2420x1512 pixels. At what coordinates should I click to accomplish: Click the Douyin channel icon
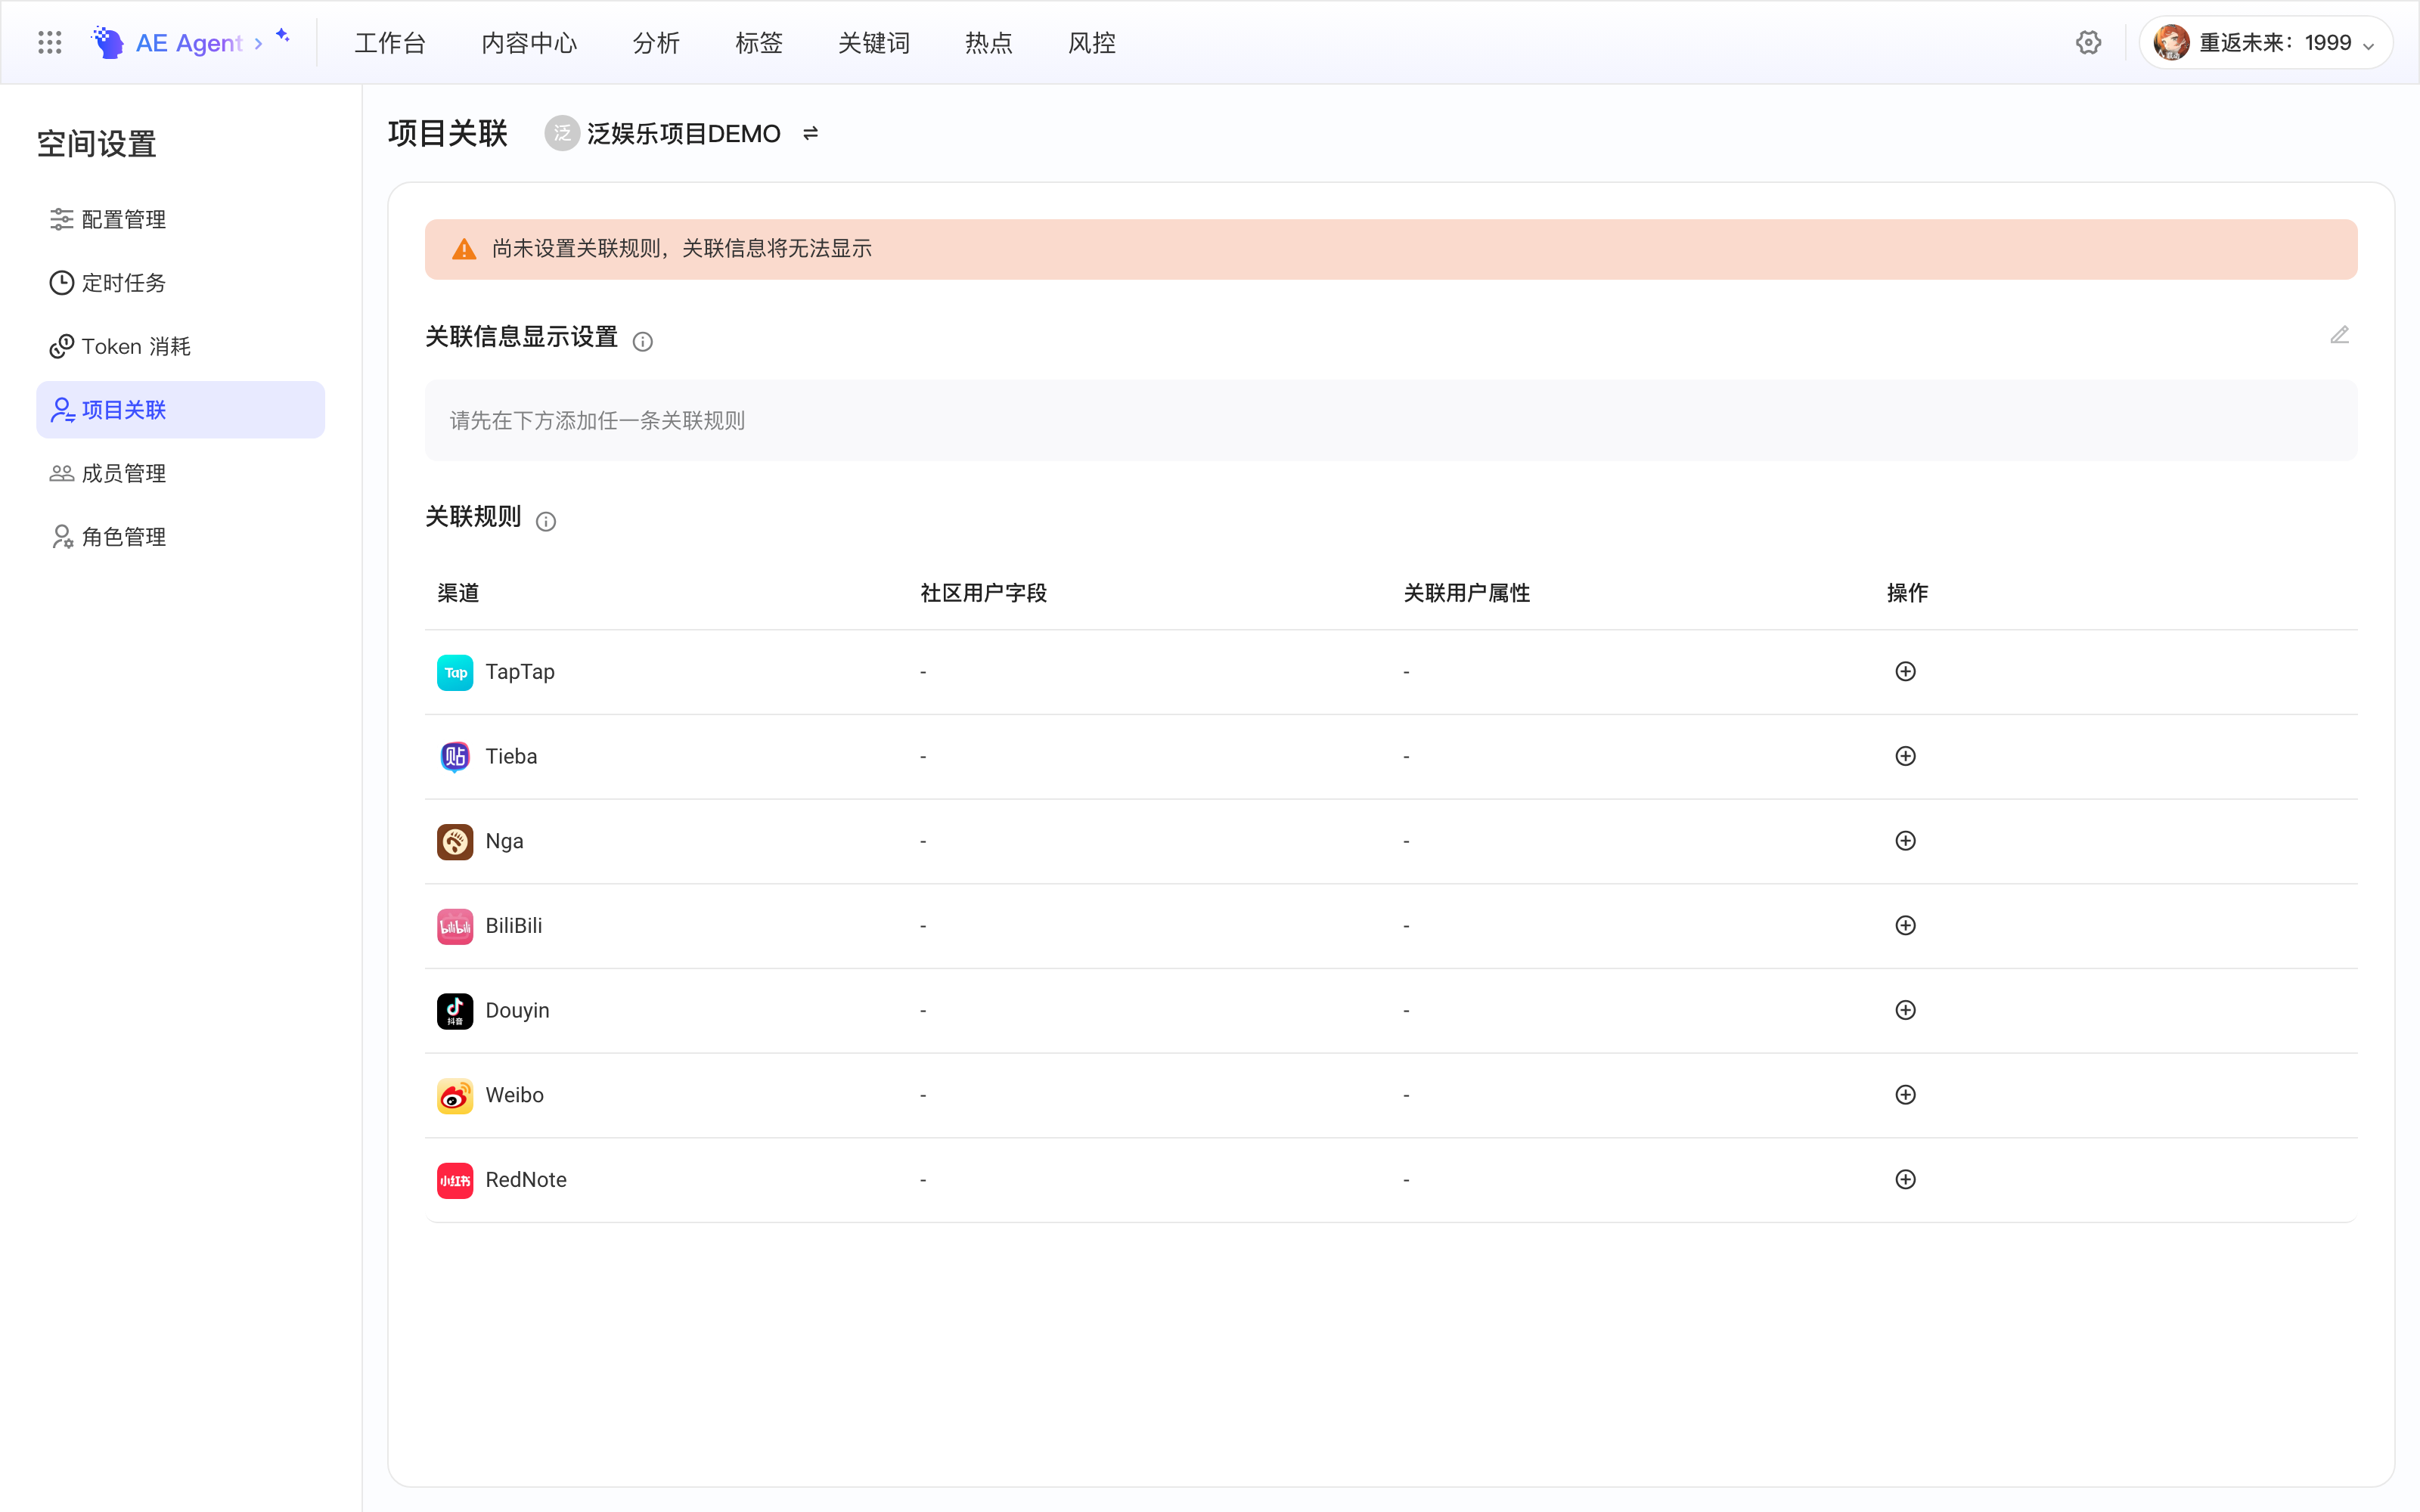455,1011
